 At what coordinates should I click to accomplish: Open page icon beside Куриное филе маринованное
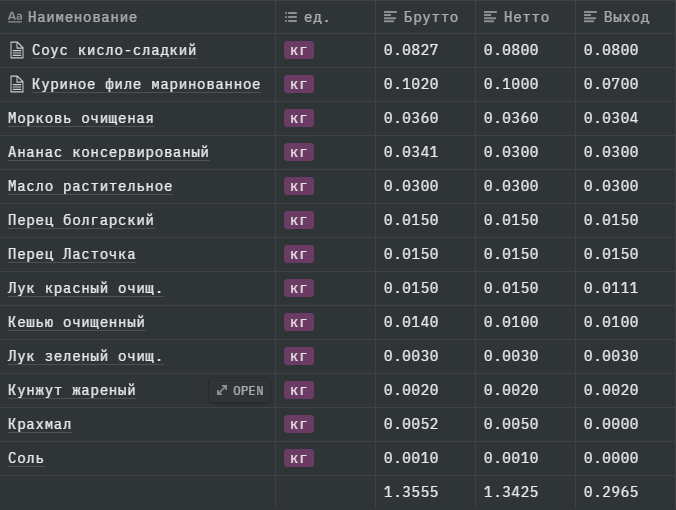[x=17, y=84]
